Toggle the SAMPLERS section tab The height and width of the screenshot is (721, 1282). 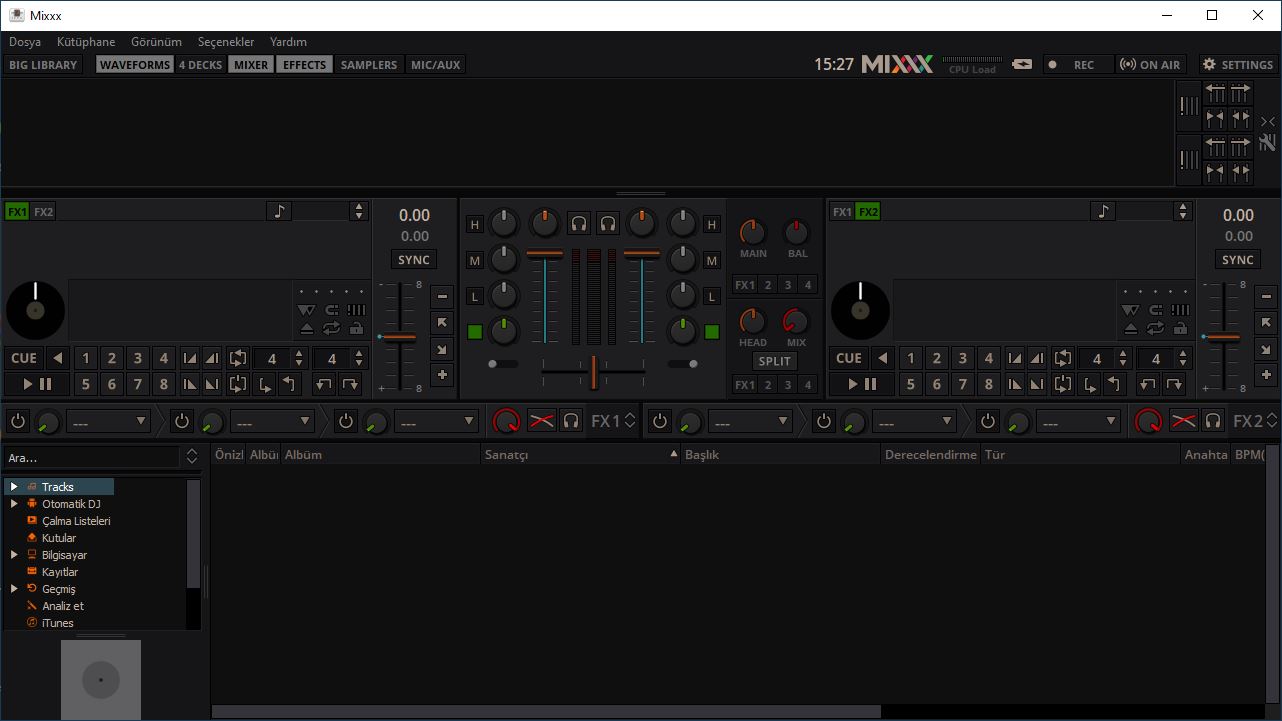tap(369, 64)
